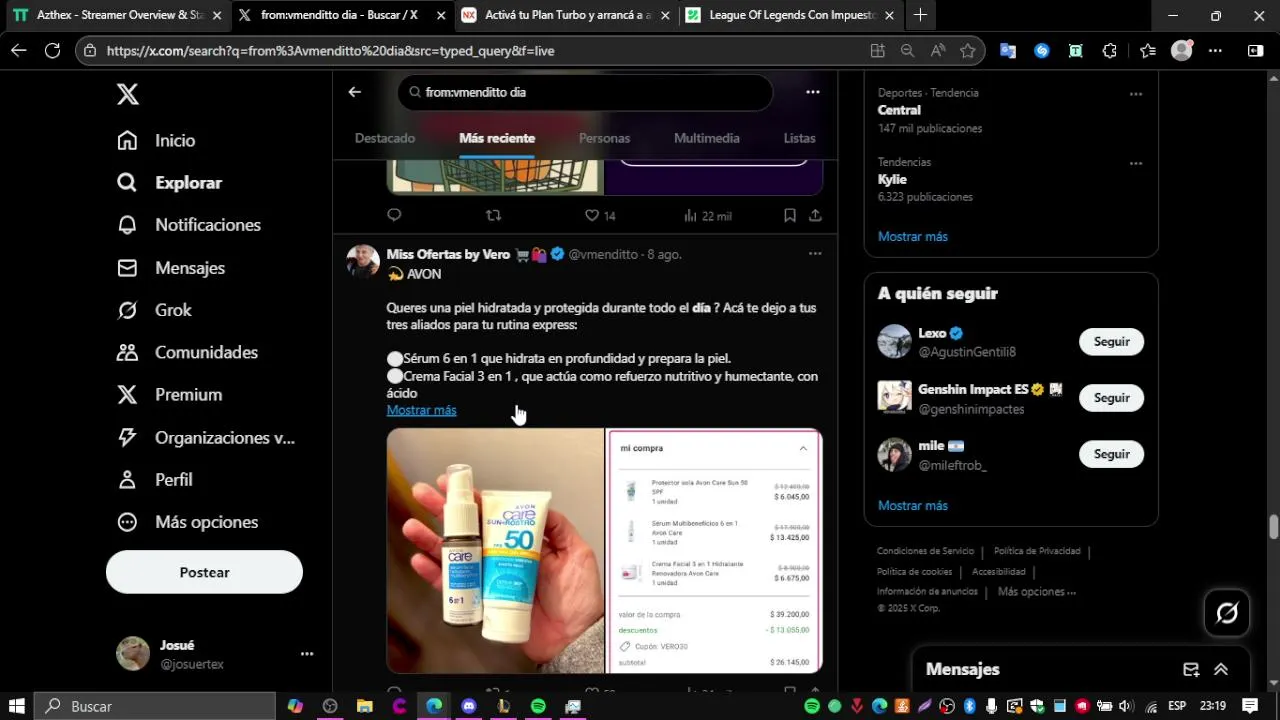Follow Genshin Impact ES
Screen dimensions: 1280x720
click(x=1111, y=397)
